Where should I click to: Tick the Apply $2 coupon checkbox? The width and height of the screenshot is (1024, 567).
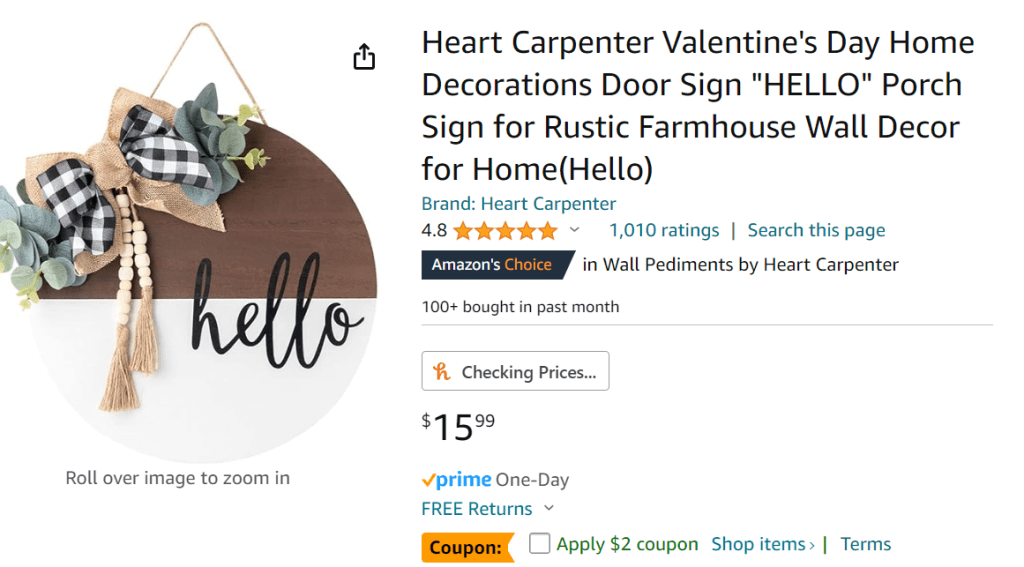[540, 544]
